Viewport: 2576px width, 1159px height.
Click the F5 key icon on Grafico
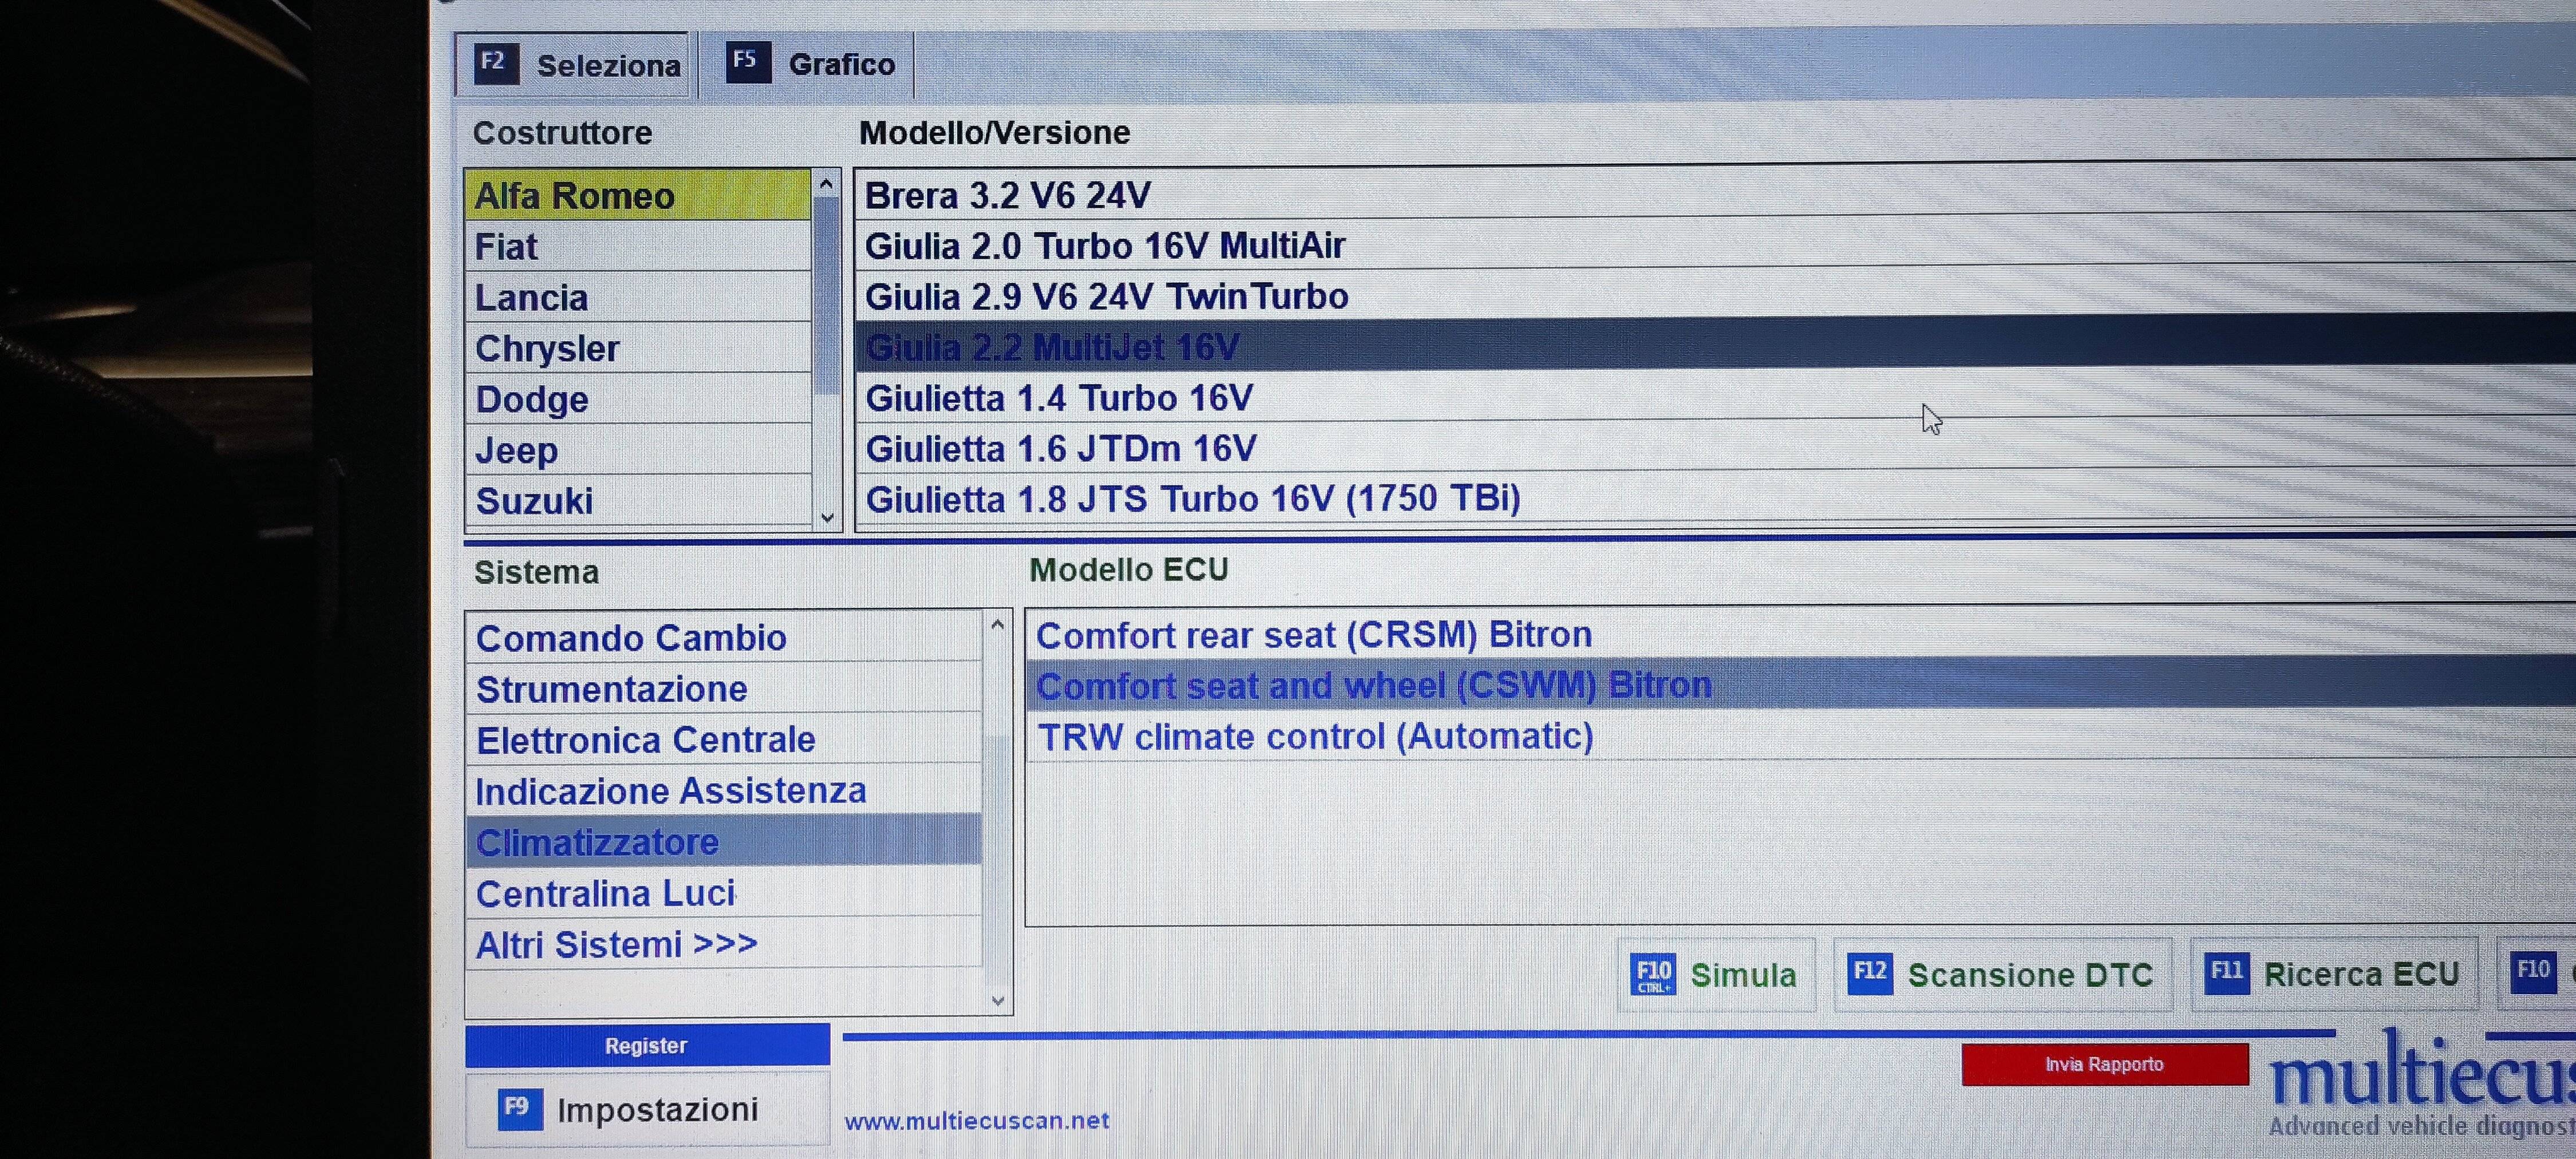point(747,62)
